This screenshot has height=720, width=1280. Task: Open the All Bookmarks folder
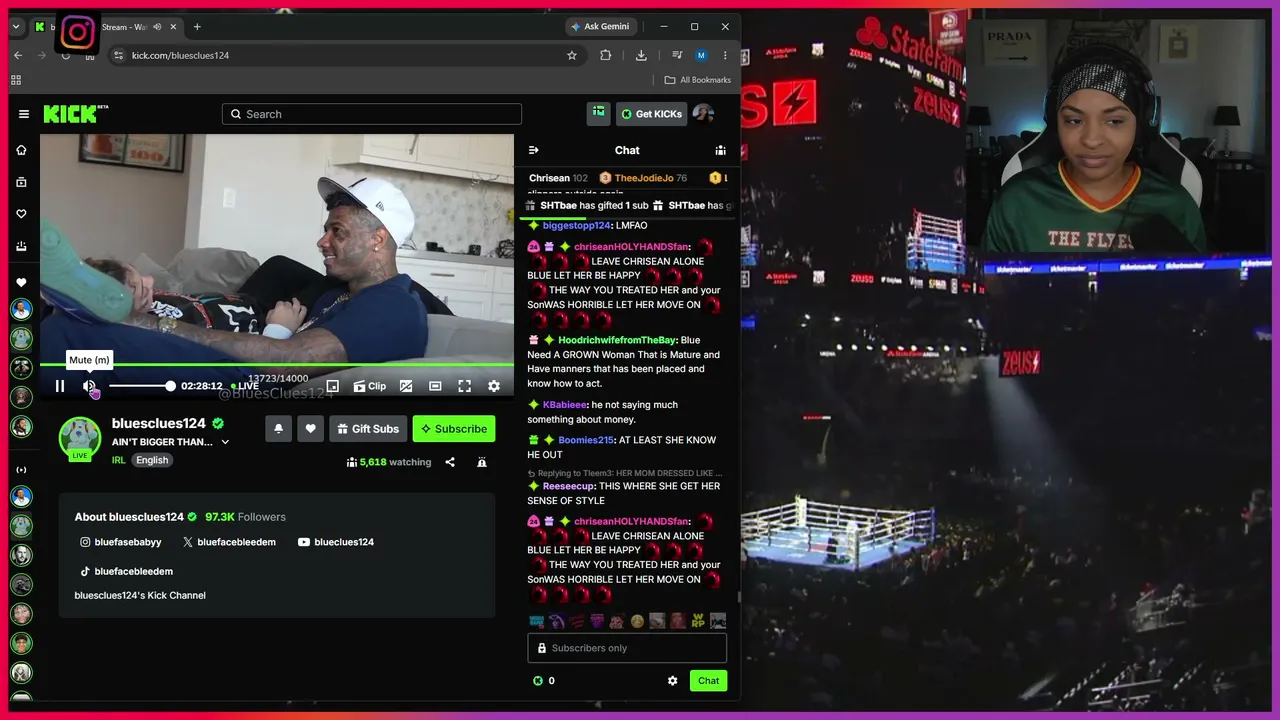tap(698, 80)
